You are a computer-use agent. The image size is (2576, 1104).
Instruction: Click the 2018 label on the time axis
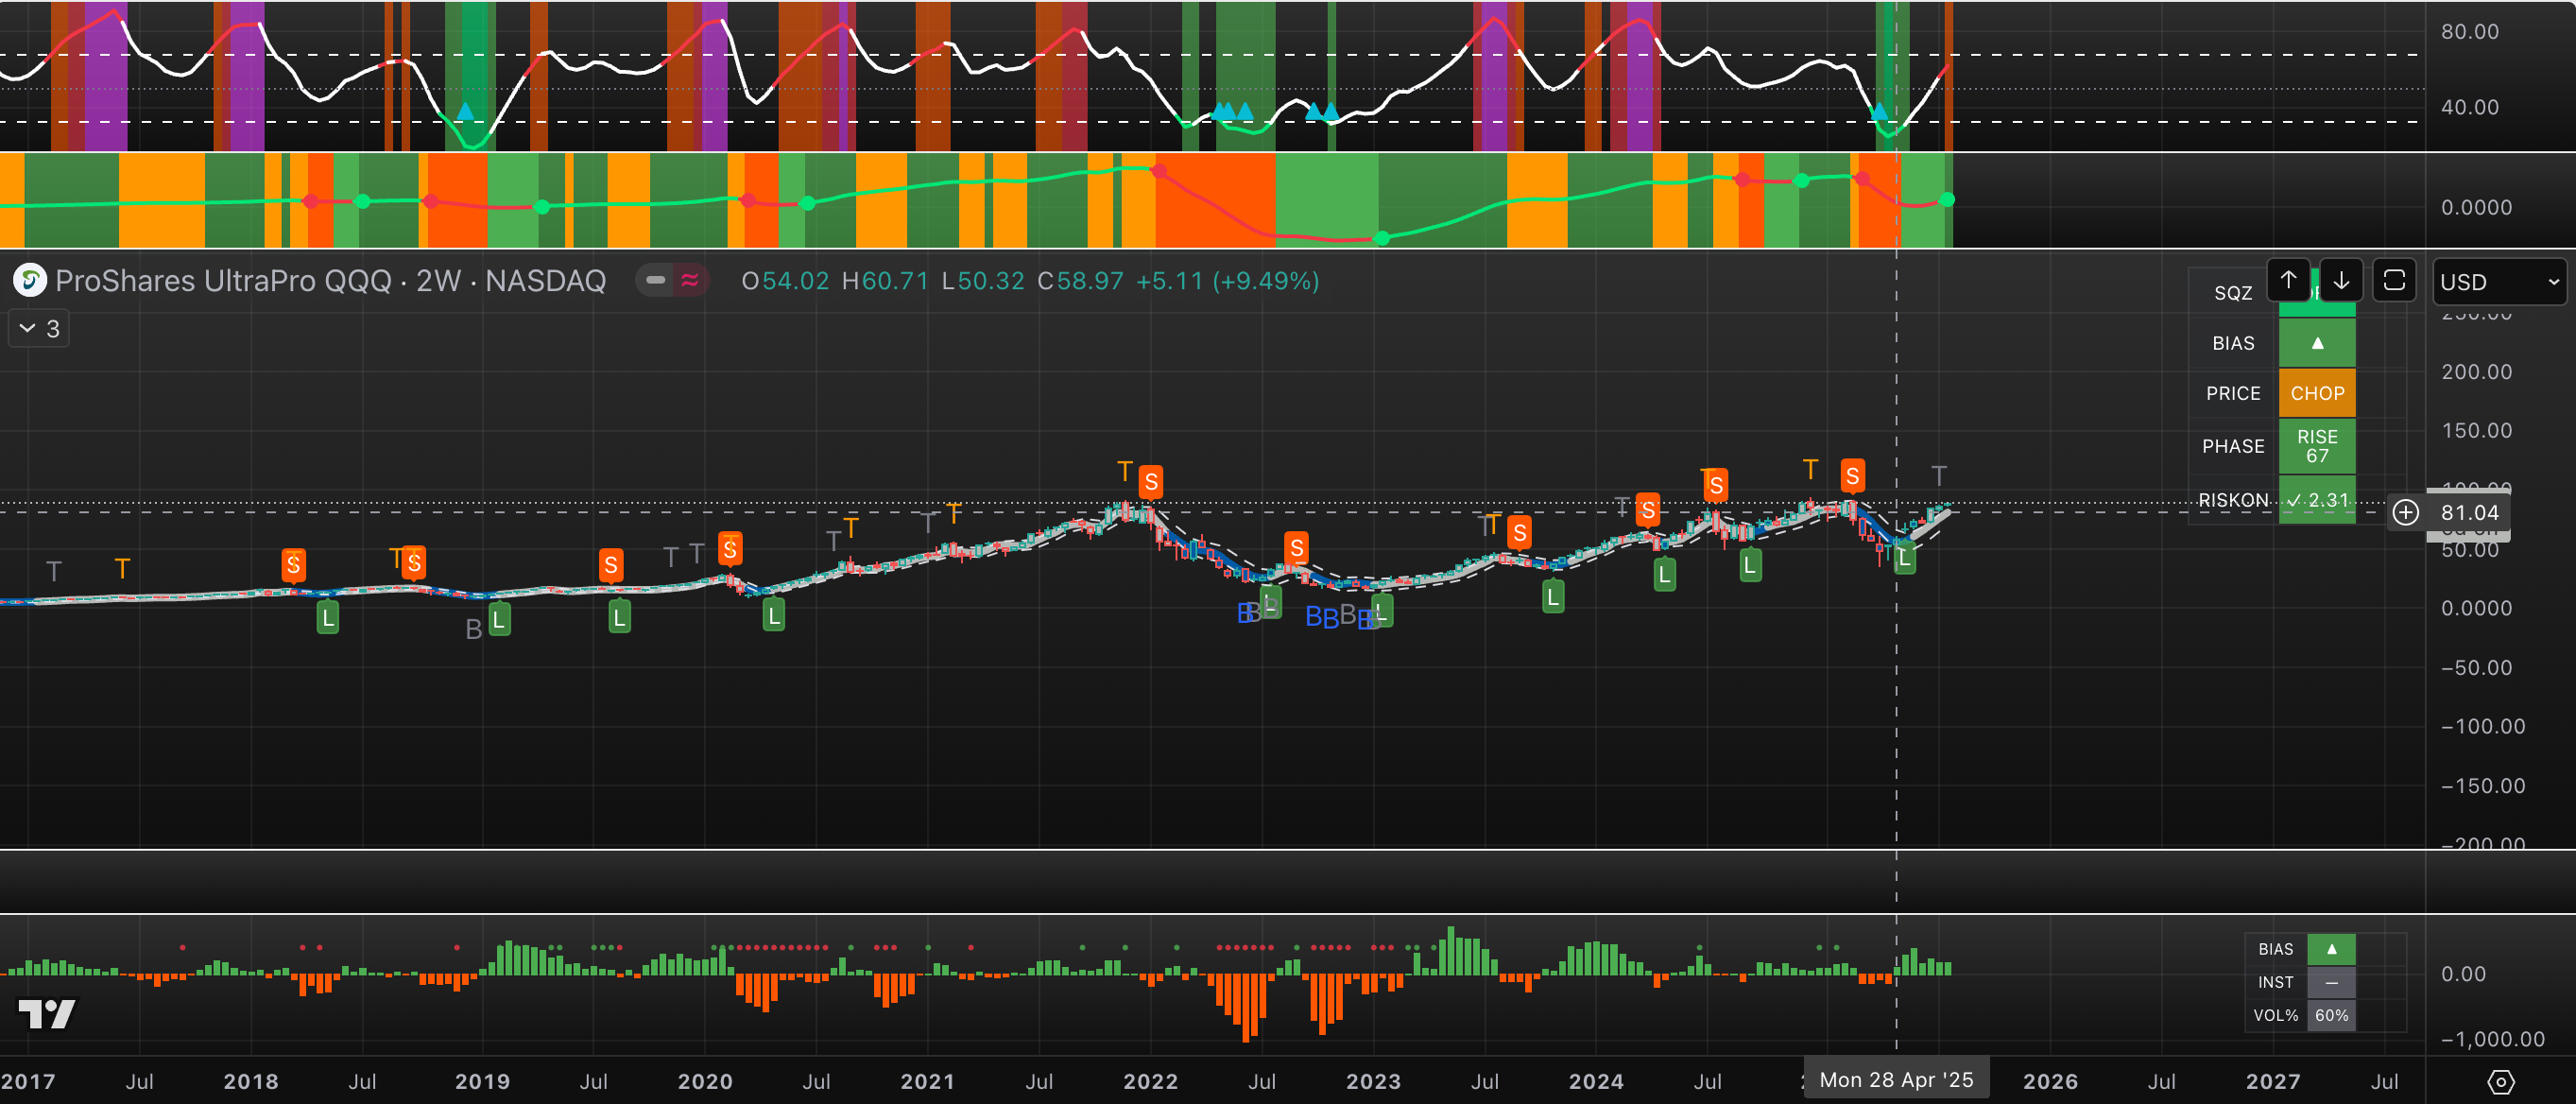(251, 1081)
